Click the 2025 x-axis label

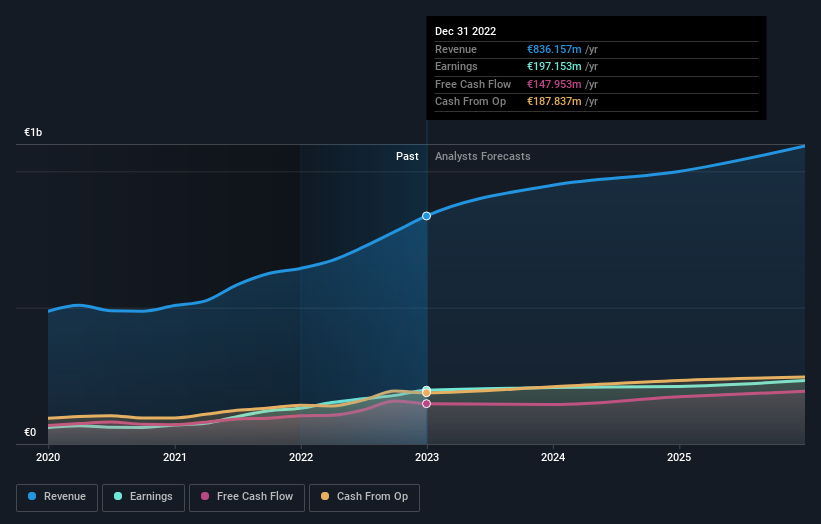point(679,457)
